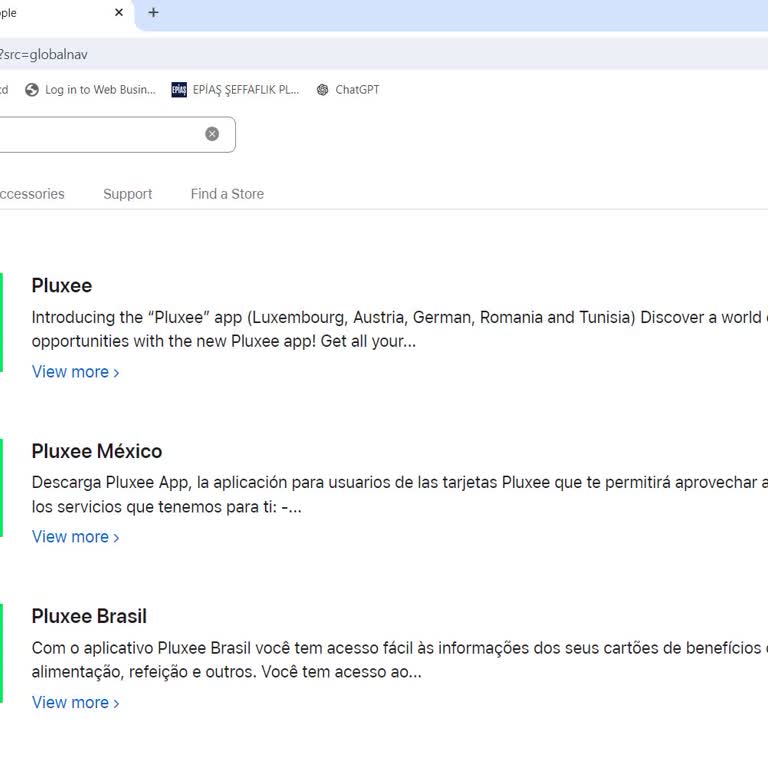Select Find a Store in navigation

click(227, 194)
